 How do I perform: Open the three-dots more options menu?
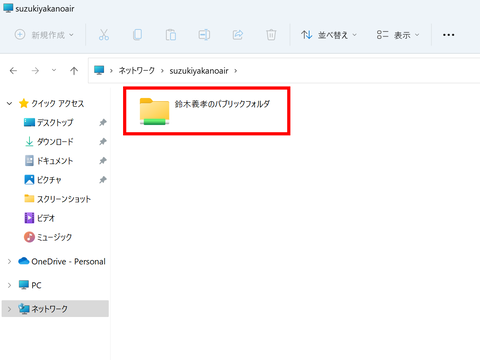point(448,35)
